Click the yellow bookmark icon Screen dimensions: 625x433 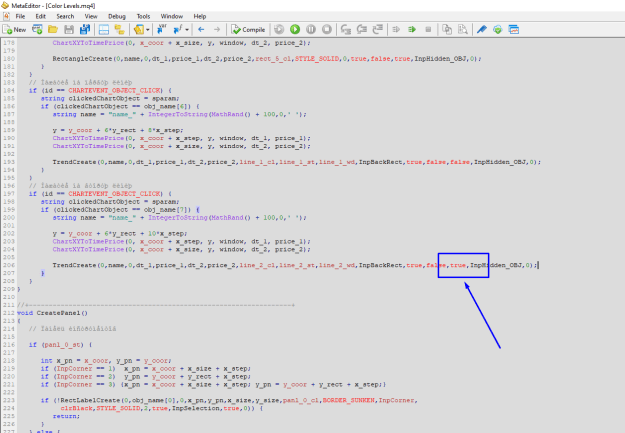click(139, 30)
